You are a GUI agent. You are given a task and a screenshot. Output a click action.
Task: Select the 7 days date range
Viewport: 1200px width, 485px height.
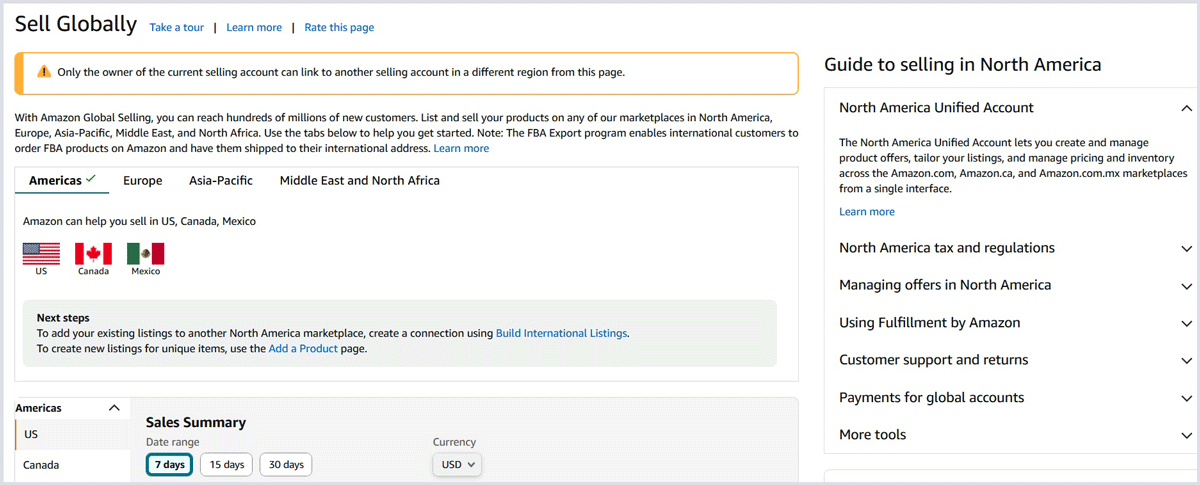tap(169, 465)
